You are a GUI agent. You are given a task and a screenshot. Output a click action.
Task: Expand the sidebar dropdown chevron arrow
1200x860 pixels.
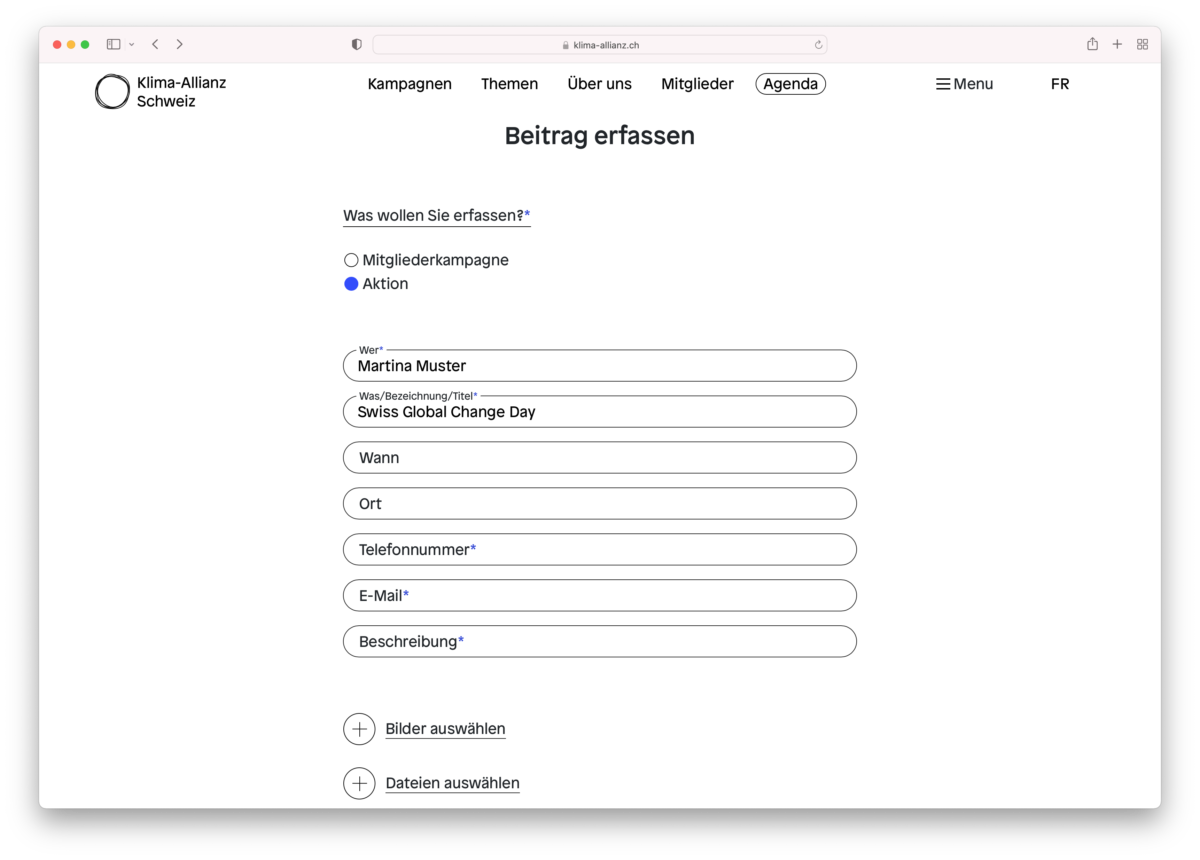[x=132, y=45]
